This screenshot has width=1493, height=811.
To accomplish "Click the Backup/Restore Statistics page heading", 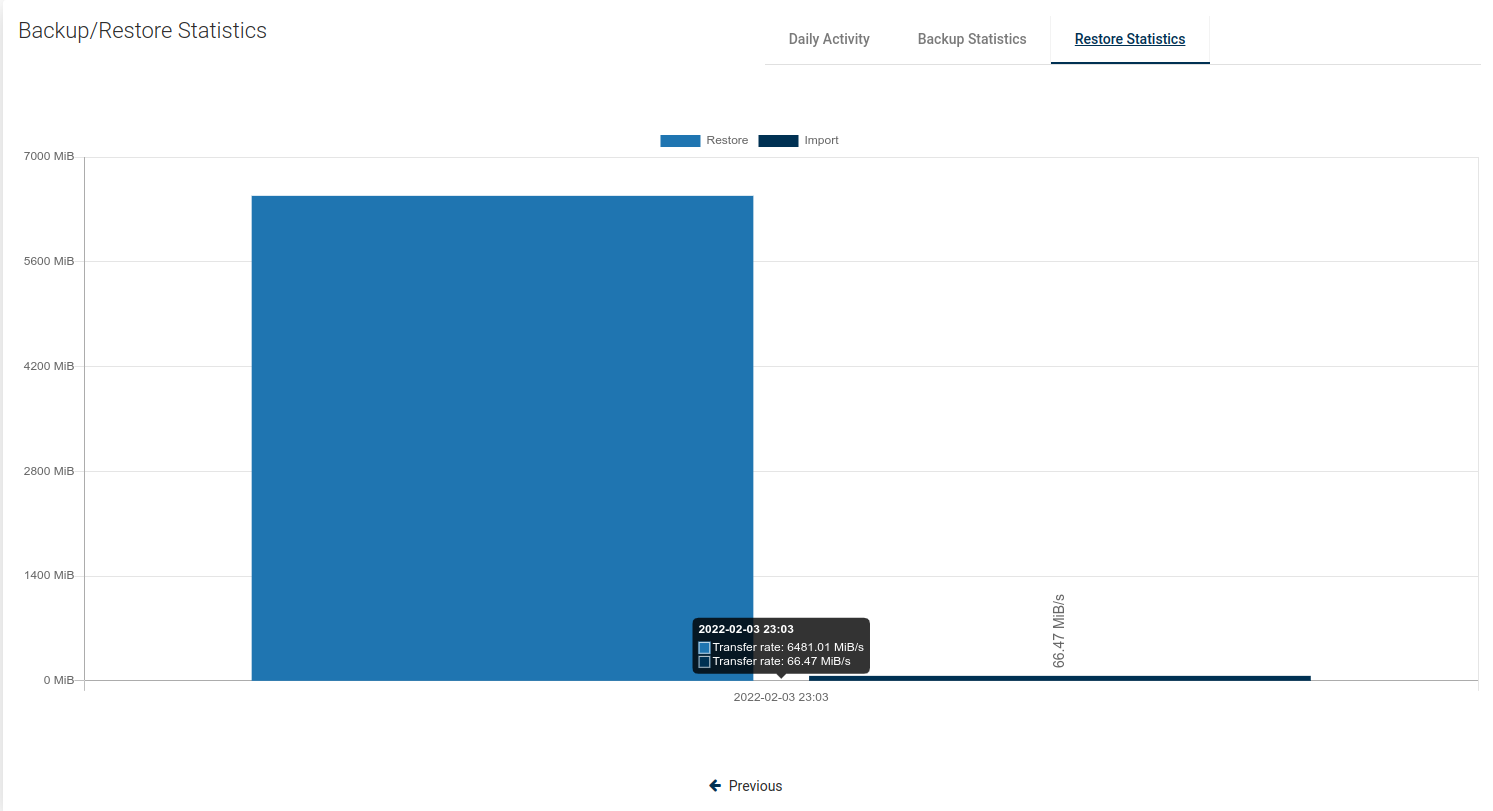I will [142, 31].
